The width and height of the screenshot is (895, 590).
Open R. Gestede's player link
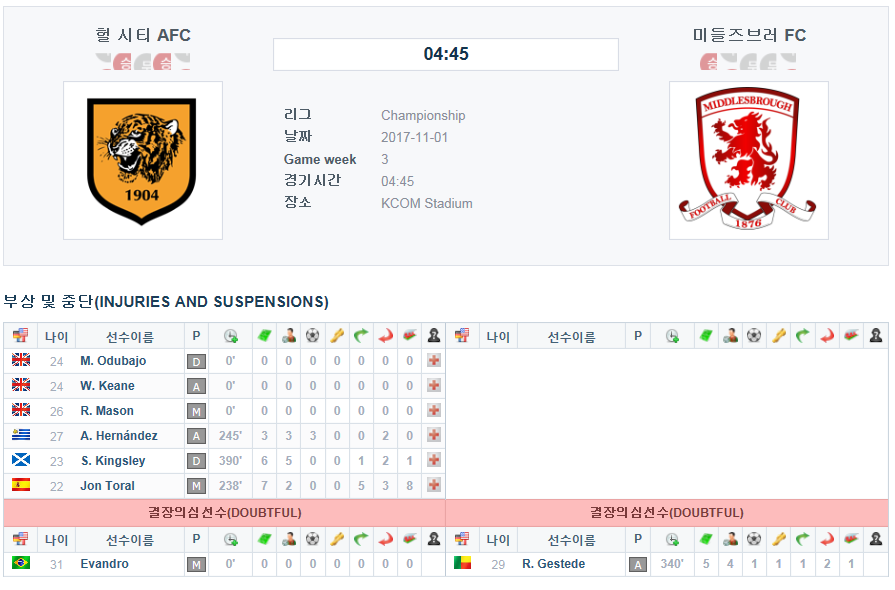(x=553, y=564)
